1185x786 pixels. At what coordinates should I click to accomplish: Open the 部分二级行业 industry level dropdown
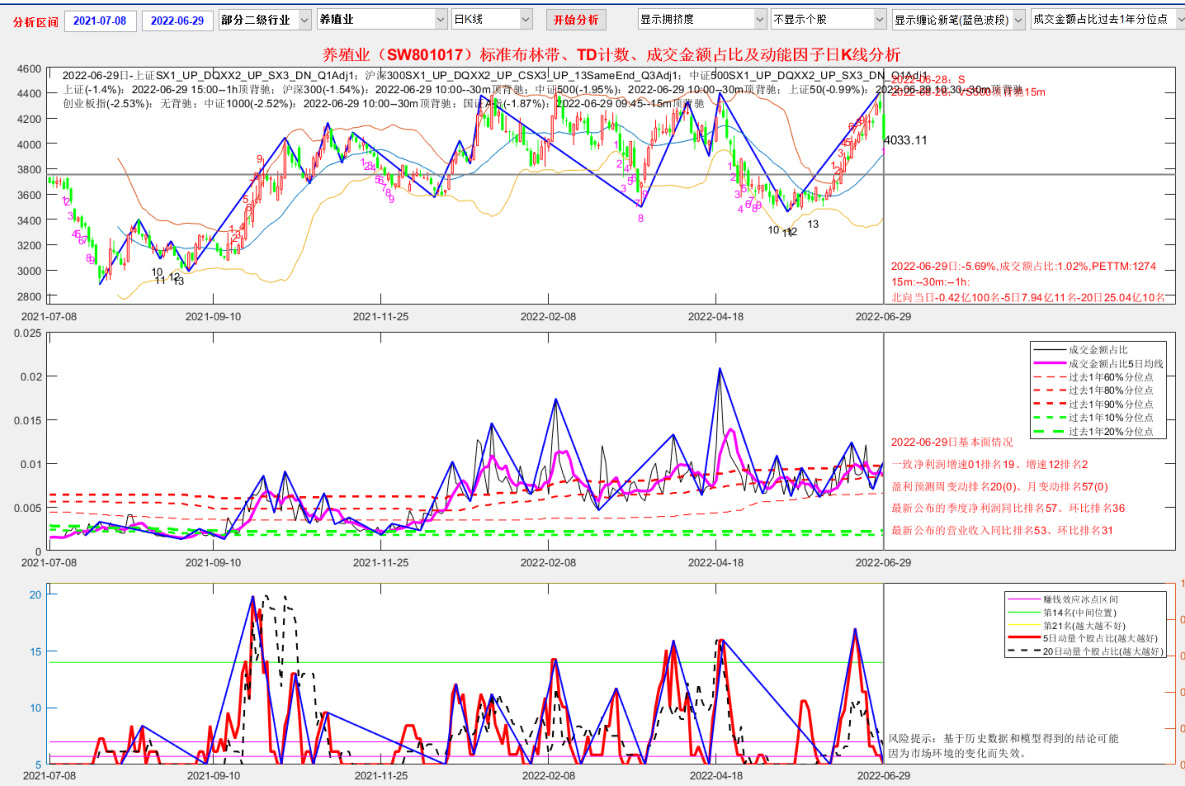point(263,19)
